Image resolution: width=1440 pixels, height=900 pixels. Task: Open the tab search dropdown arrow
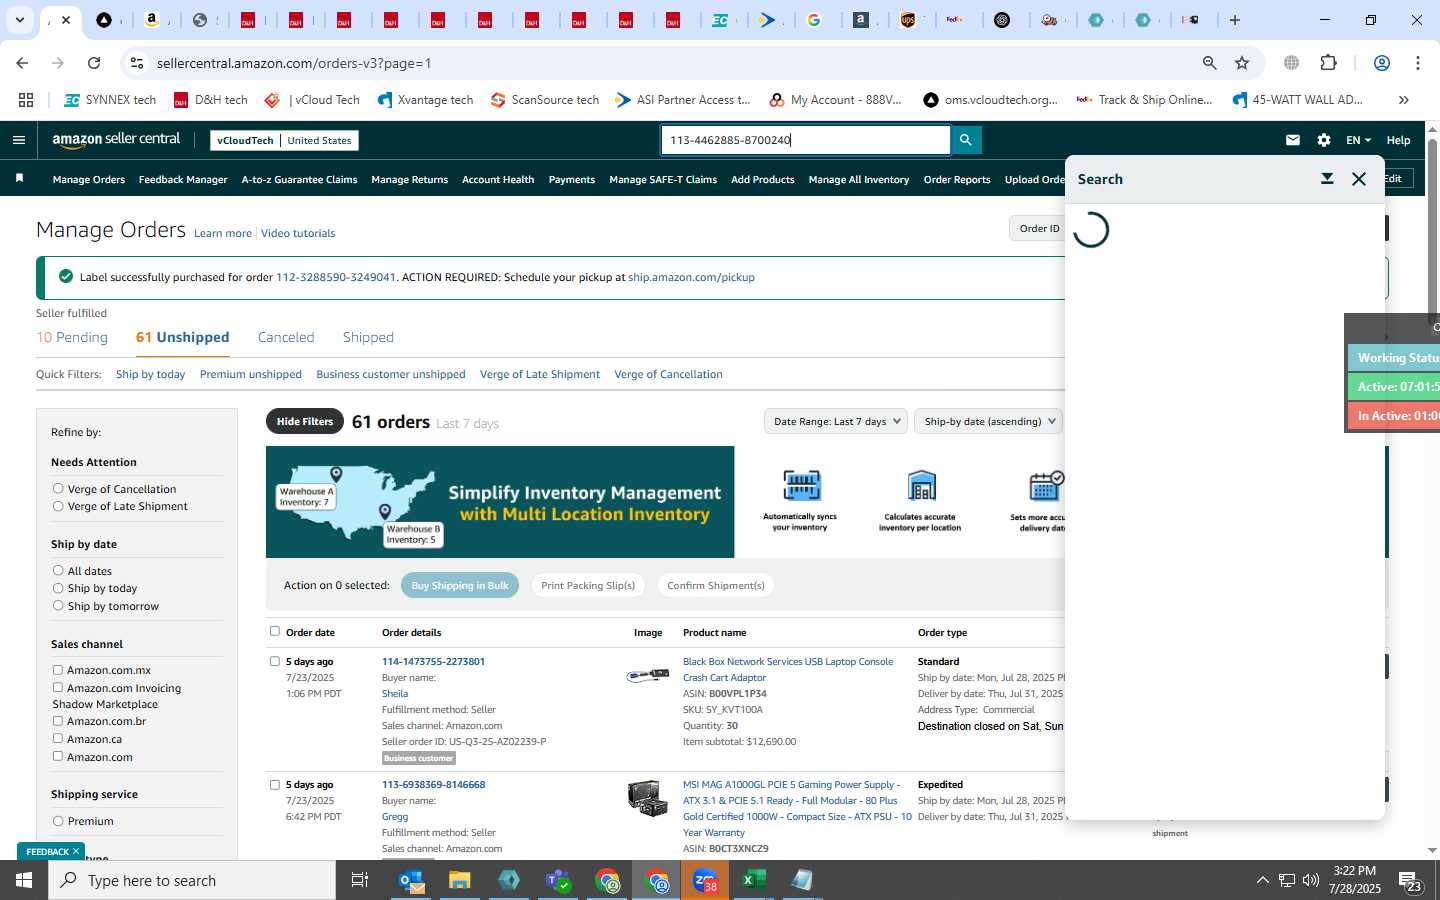click(x=19, y=20)
